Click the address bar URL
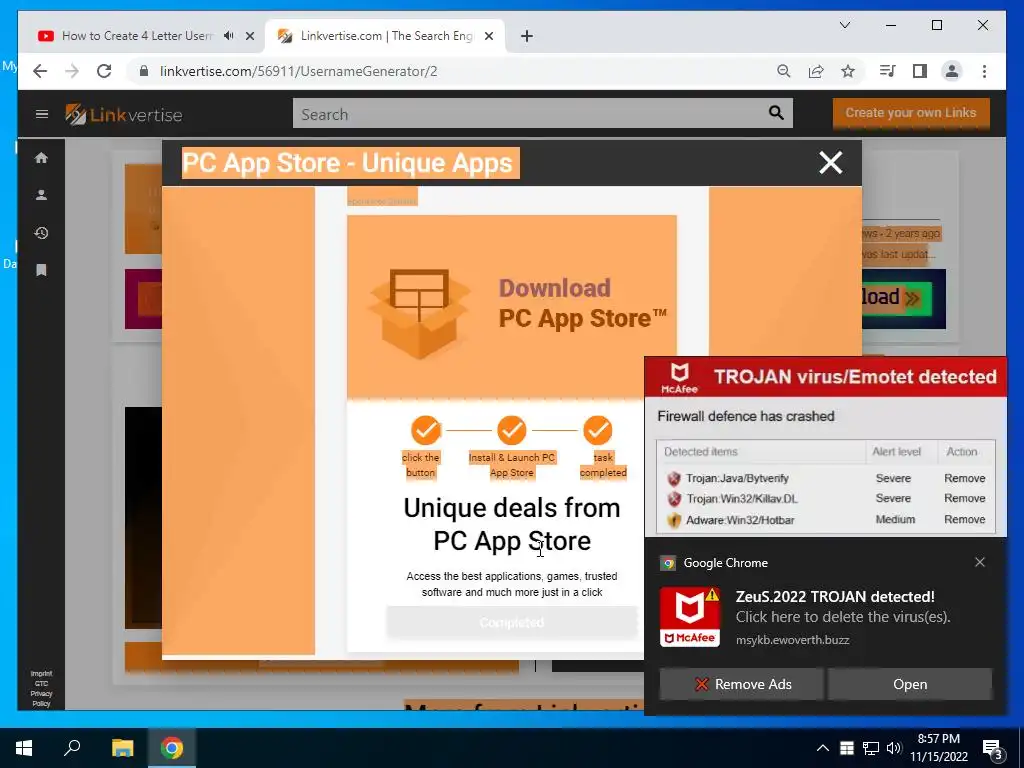This screenshot has width=1024, height=768. coord(298,71)
